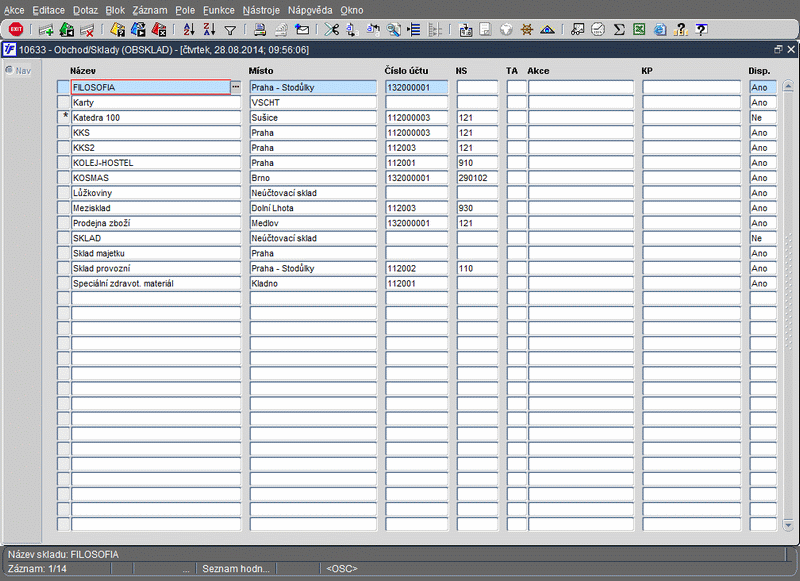800x581 pixels.
Task: Export data with the Excel icon
Action: tap(639, 30)
